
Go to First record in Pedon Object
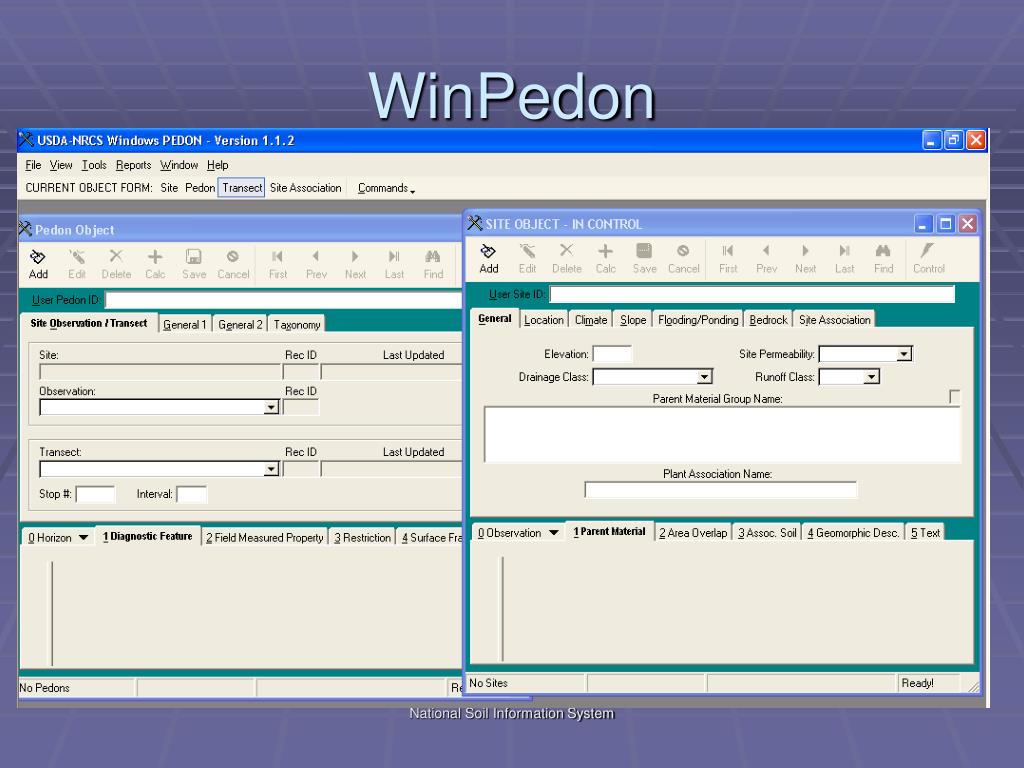pos(278,257)
